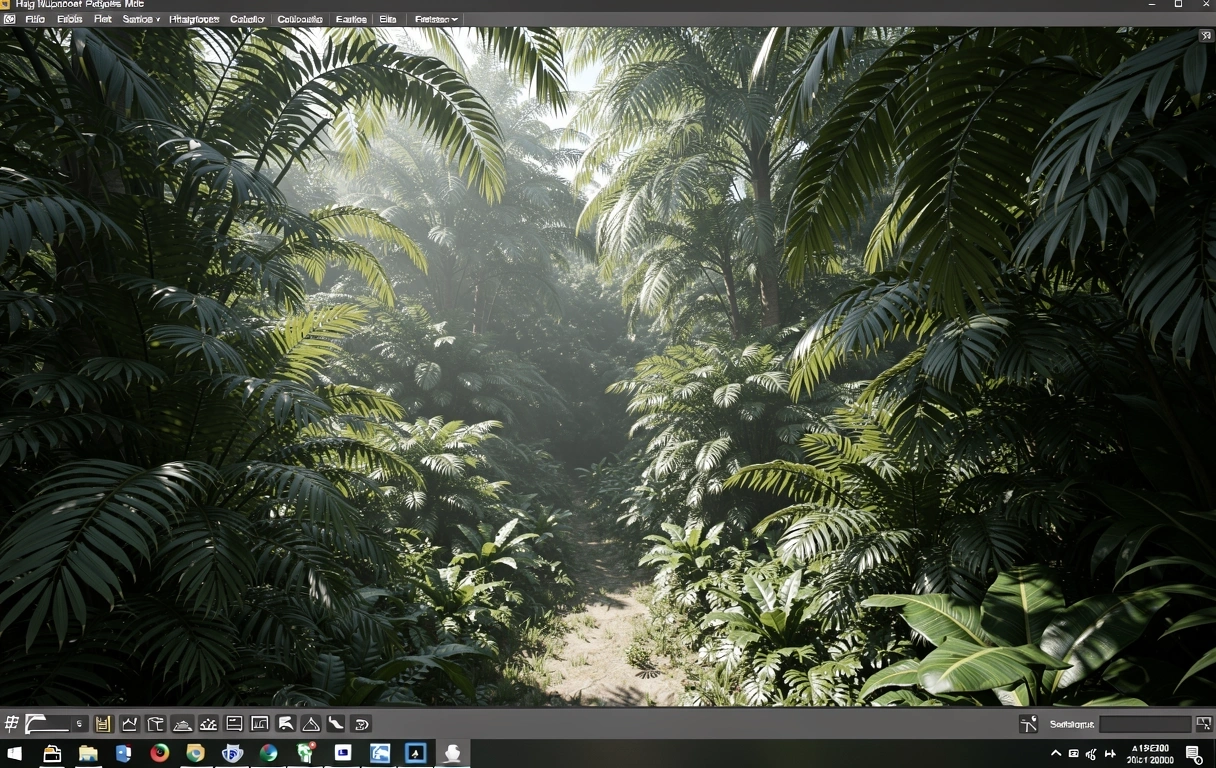Image resolution: width=1216 pixels, height=768 pixels.
Task: Click the selection arrow tool icon
Action: [285, 723]
